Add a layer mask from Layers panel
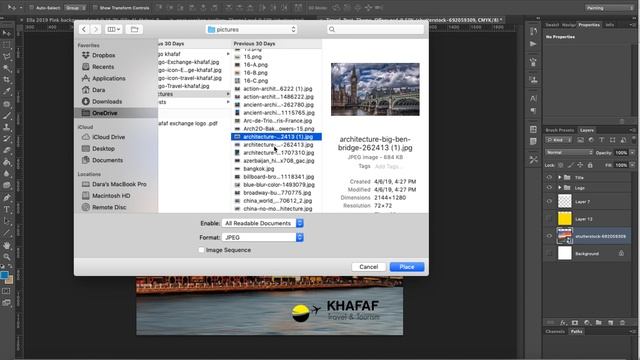 pos(575,322)
